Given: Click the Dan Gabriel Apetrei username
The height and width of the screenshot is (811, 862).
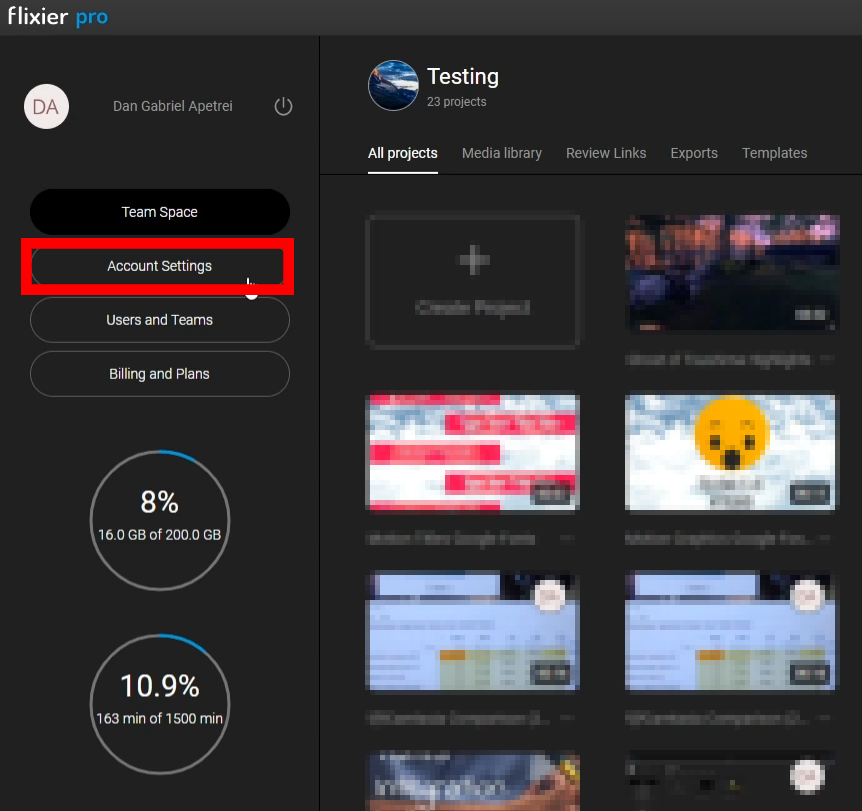Looking at the screenshot, I should [173, 106].
